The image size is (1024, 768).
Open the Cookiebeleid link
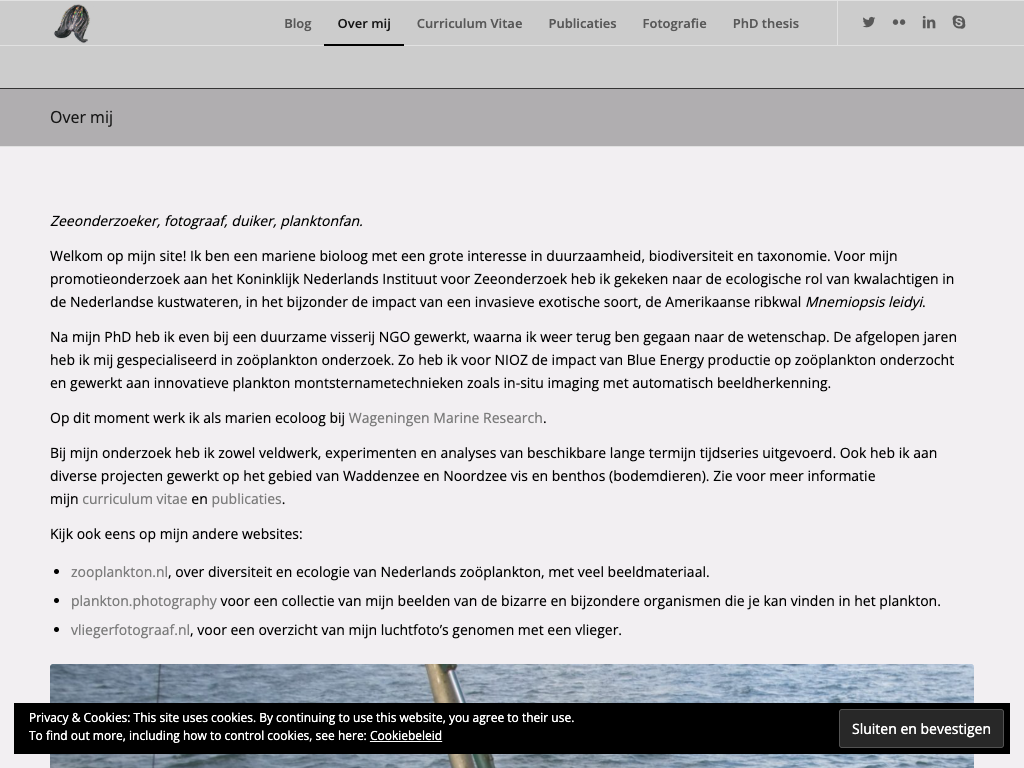tap(405, 736)
